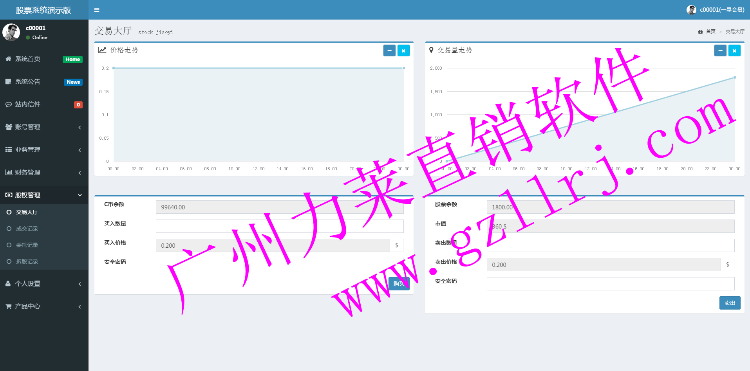Click the bar chart icon of 财务管理
Viewport: 750px width, 371px height.
click(8, 172)
